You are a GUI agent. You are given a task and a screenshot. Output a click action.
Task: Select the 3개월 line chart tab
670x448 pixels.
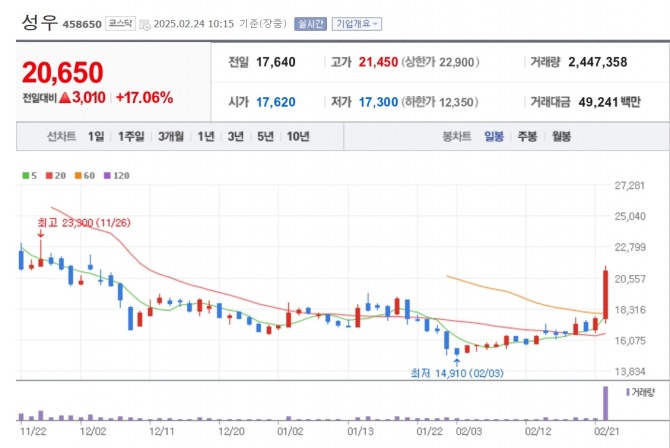coord(171,136)
